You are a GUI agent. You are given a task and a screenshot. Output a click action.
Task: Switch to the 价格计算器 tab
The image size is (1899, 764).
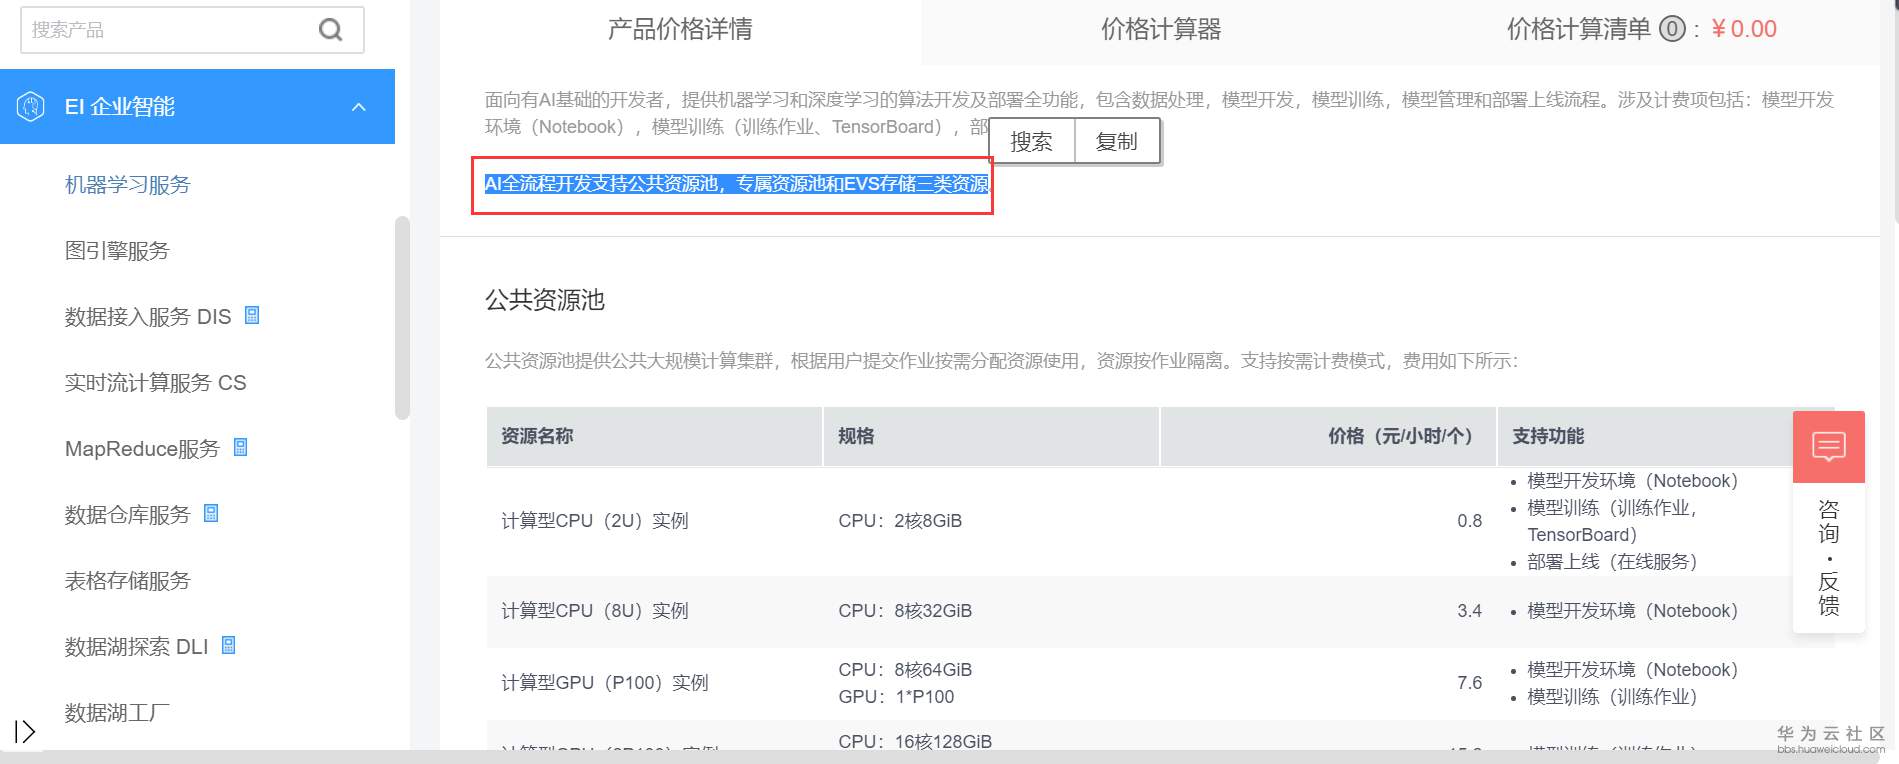[1161, 30]
